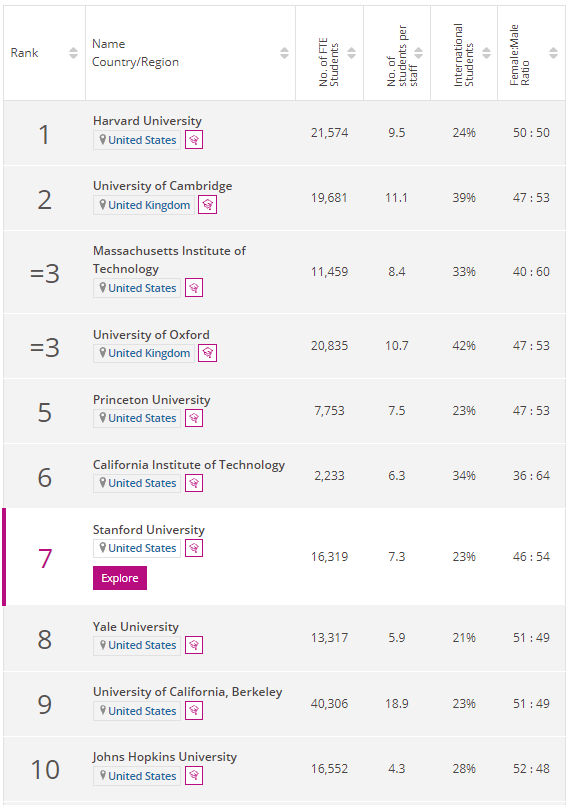Click graduation cap icon beside Harvard University
The width and height of the screenshot is (570, 805).
pyautogui.click(x=194, y=140)
